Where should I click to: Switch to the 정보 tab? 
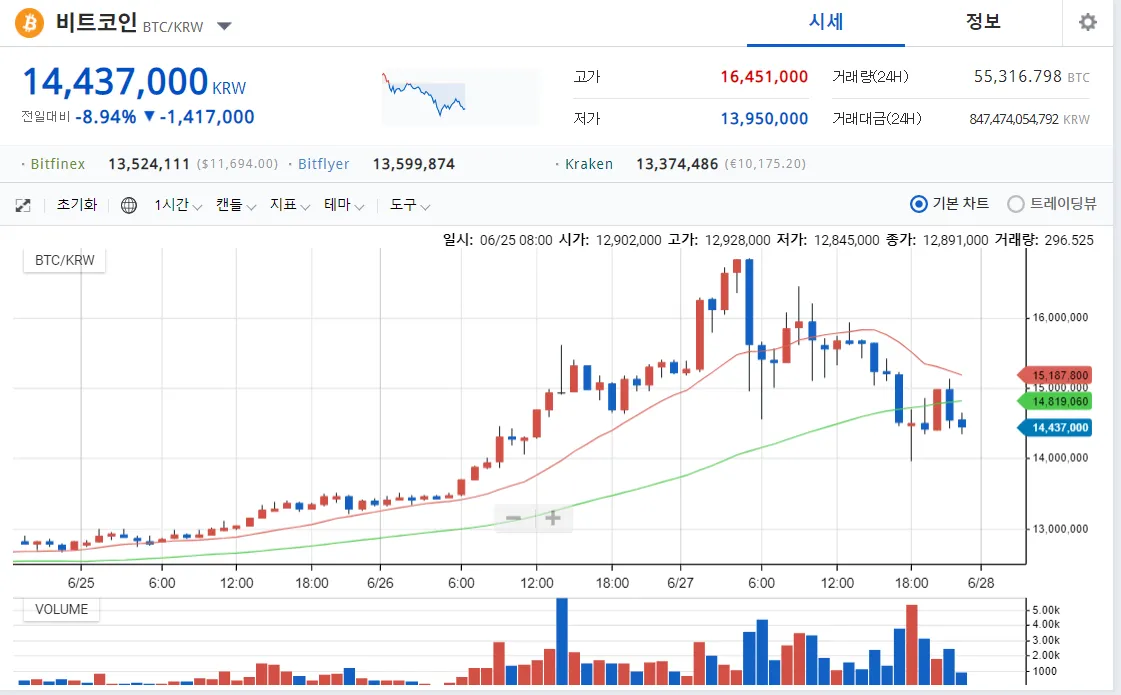tap(983, 22)
